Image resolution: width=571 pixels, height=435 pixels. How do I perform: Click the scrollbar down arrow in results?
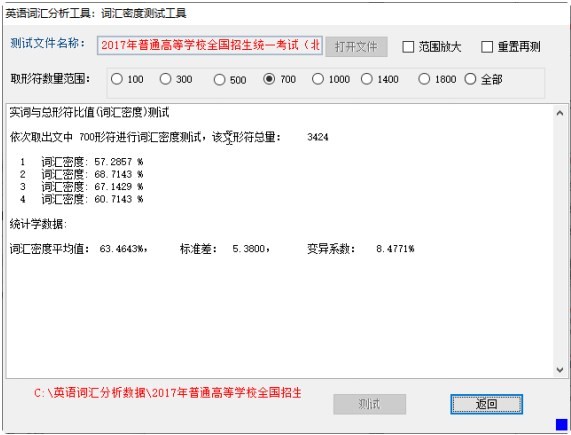point(560,369)
